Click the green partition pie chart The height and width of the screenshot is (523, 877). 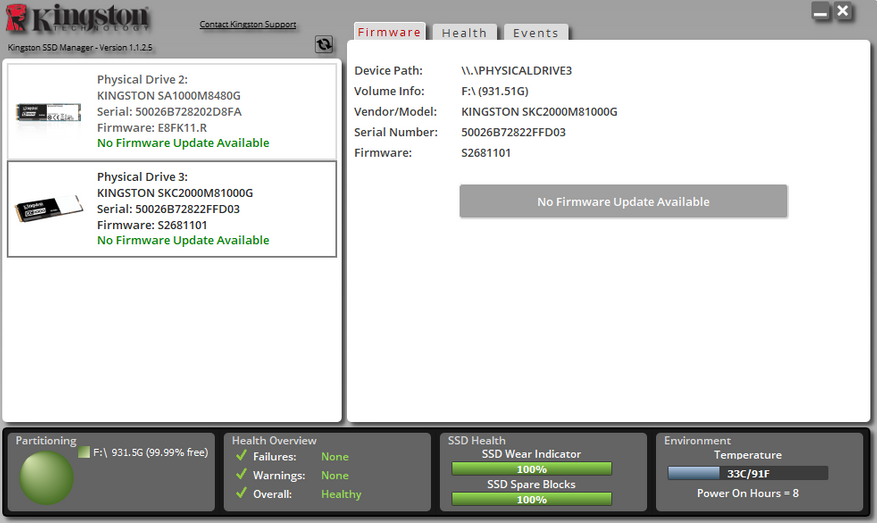pos(46,478)
